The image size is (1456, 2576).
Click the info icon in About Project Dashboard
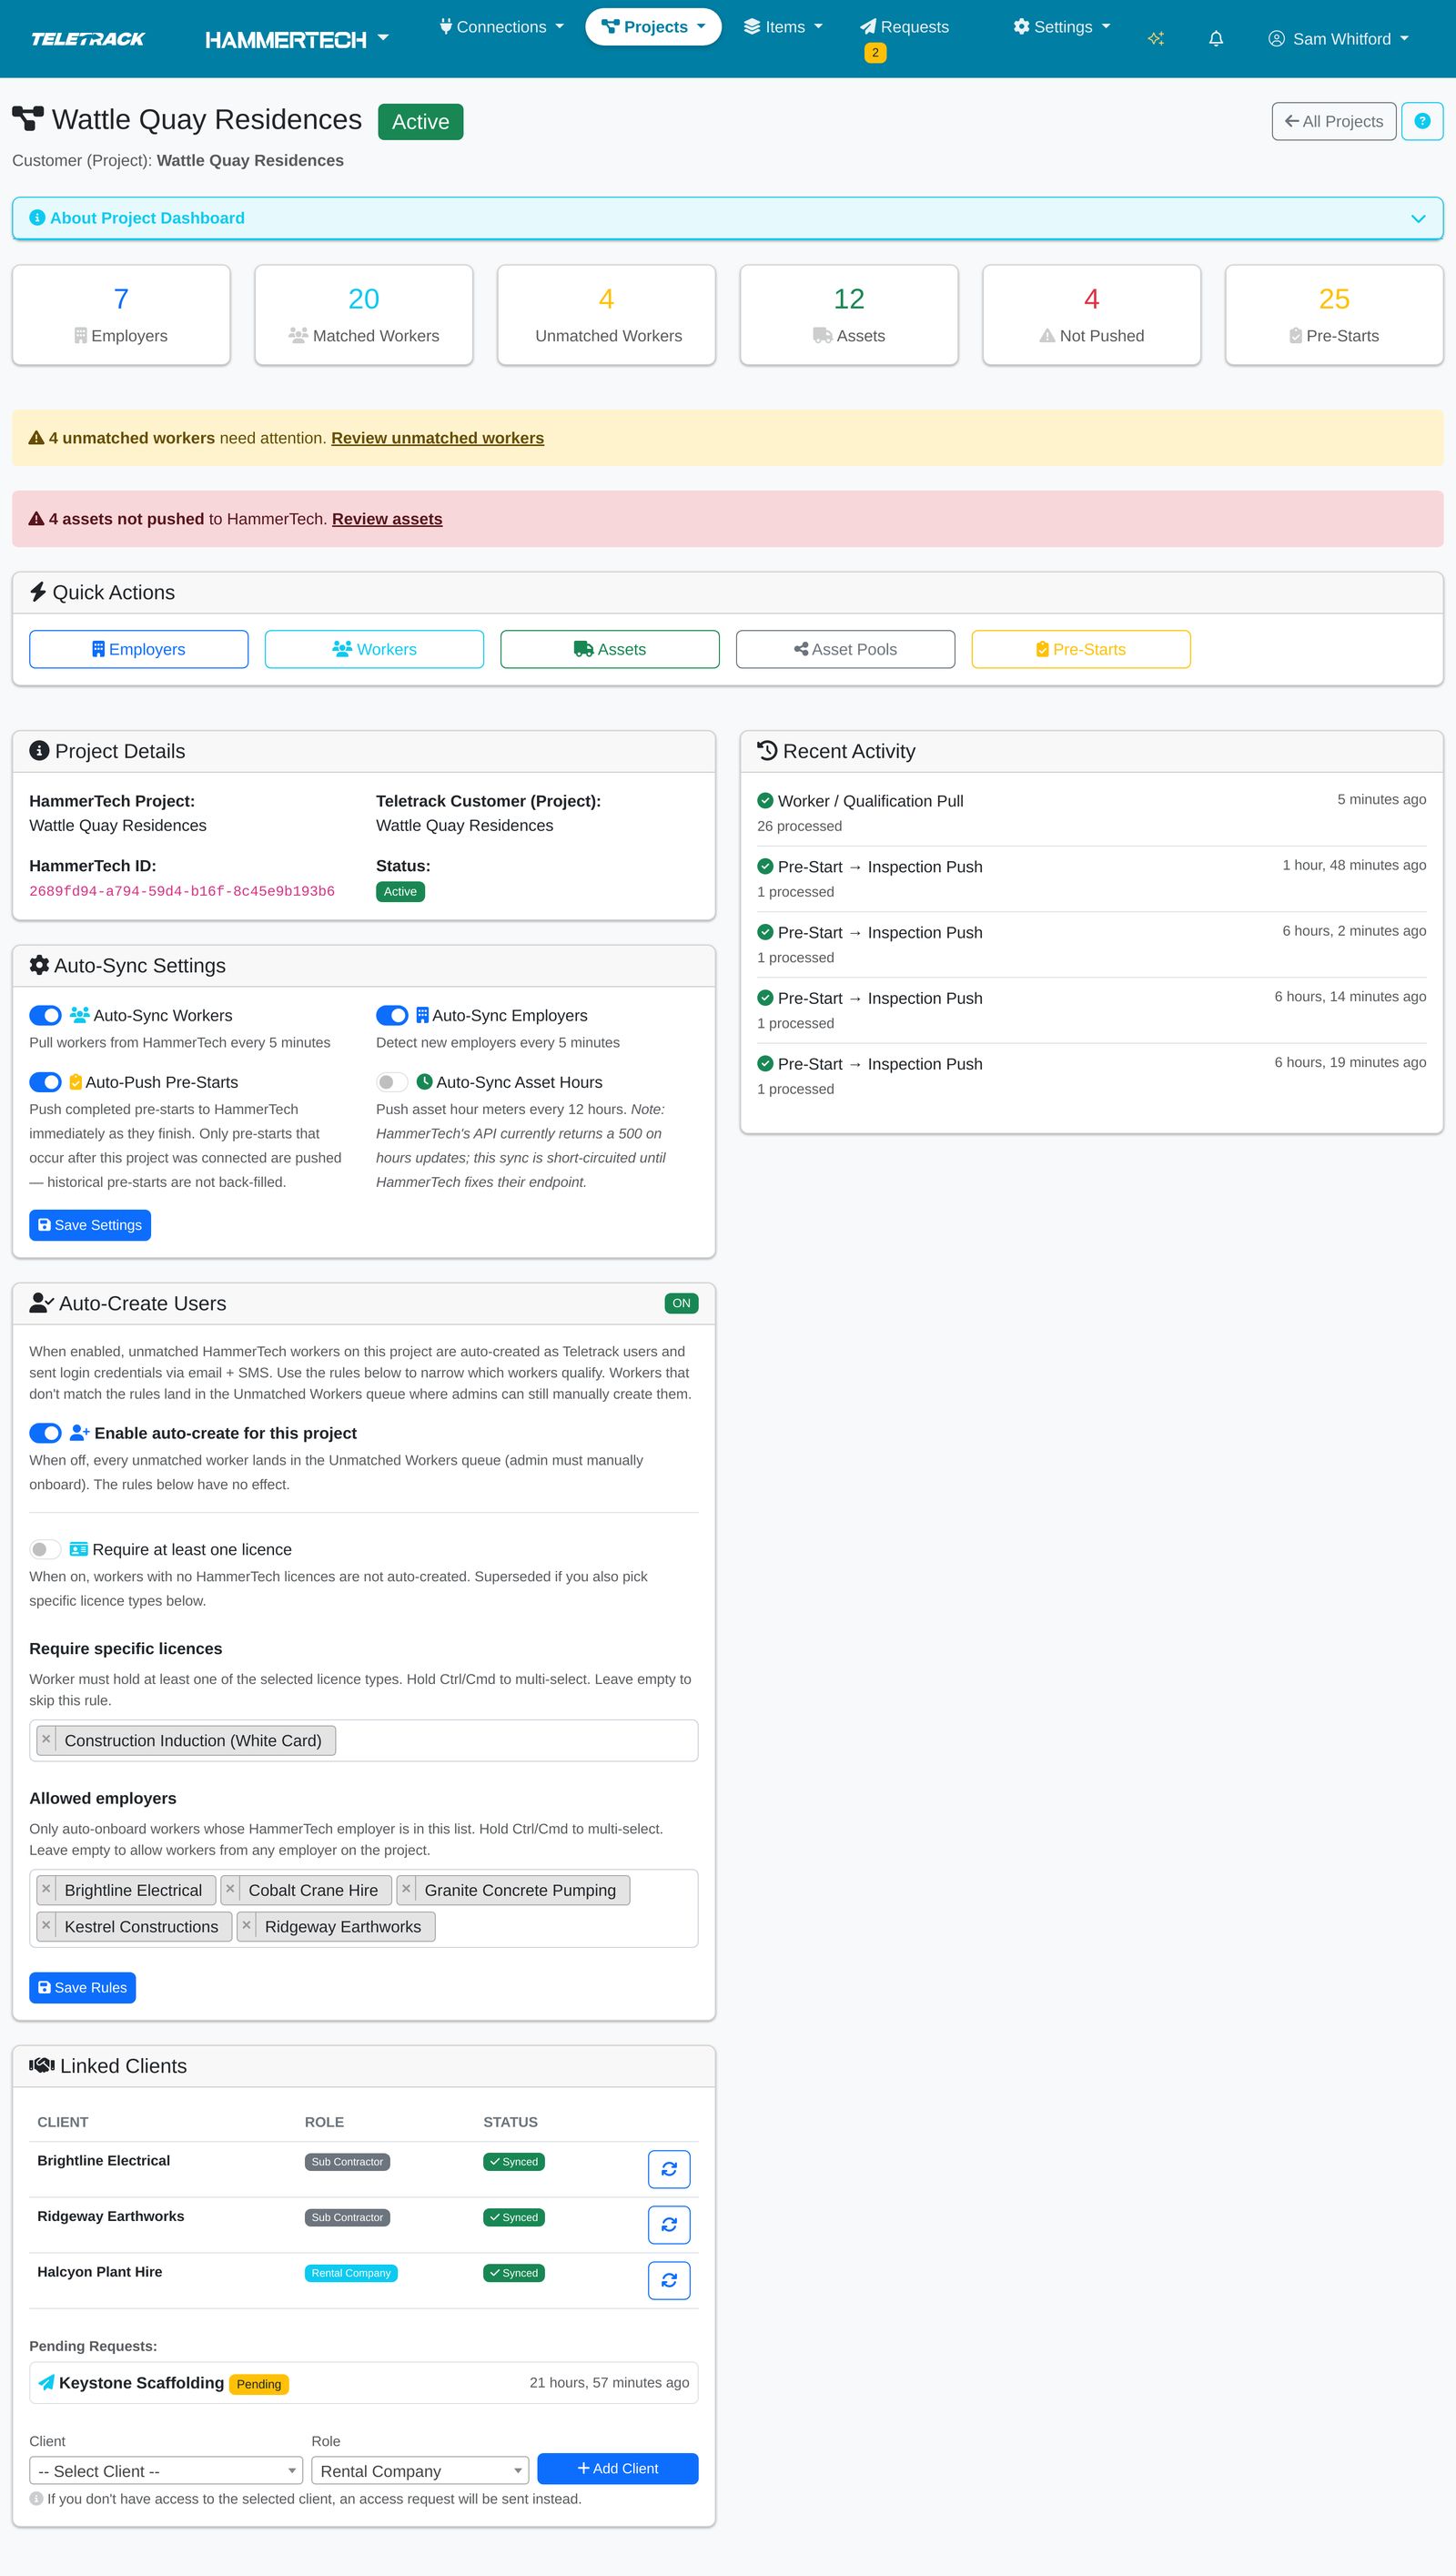pyautogui.click(x=37, y=218)
